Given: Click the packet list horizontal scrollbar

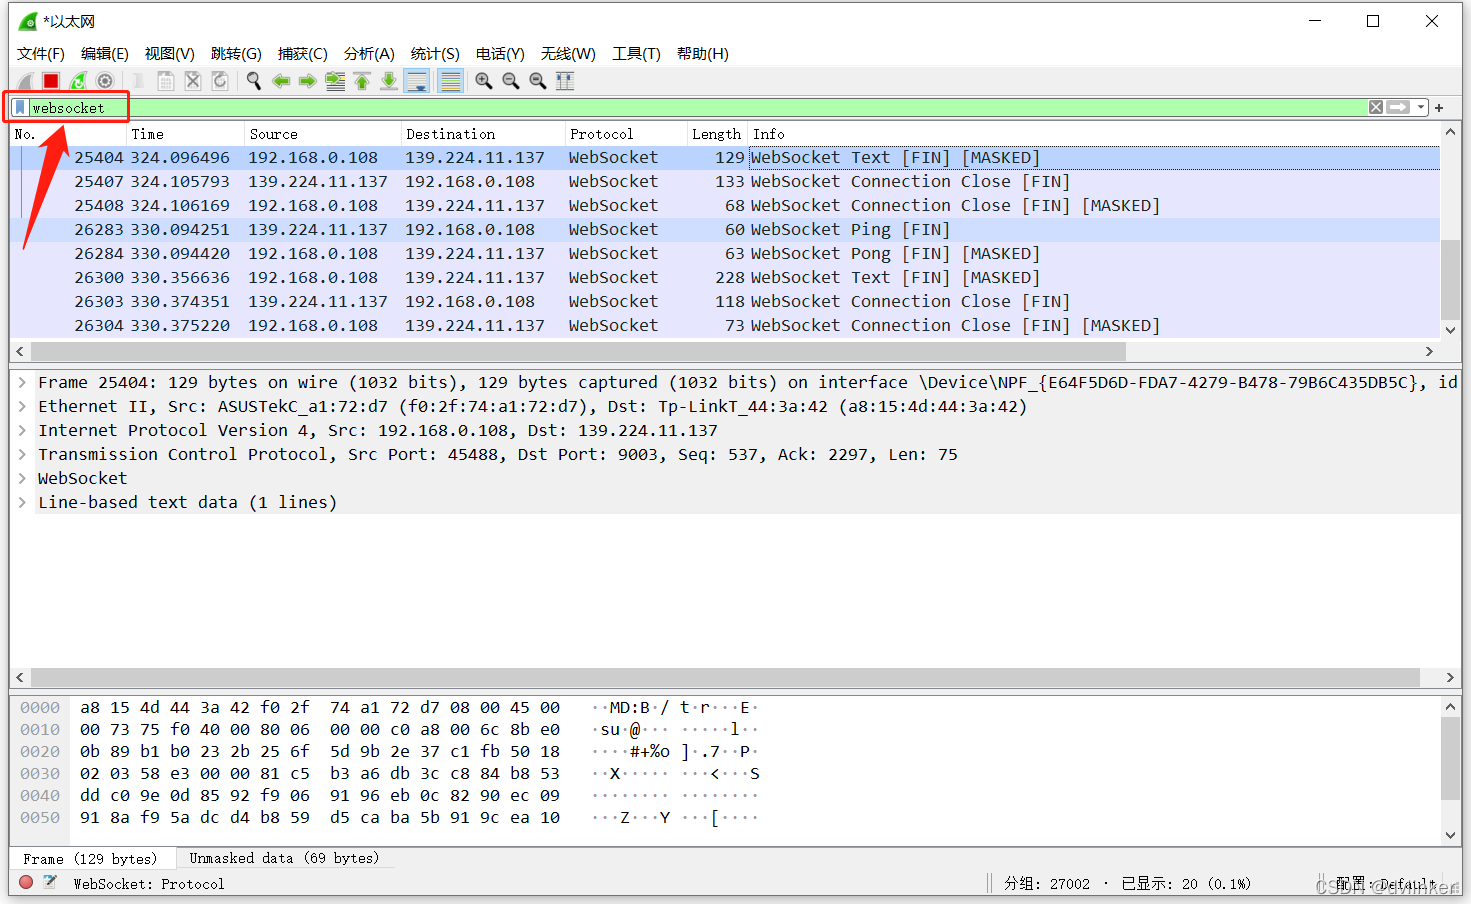Looking at the screenshot, I should (578, 351).
